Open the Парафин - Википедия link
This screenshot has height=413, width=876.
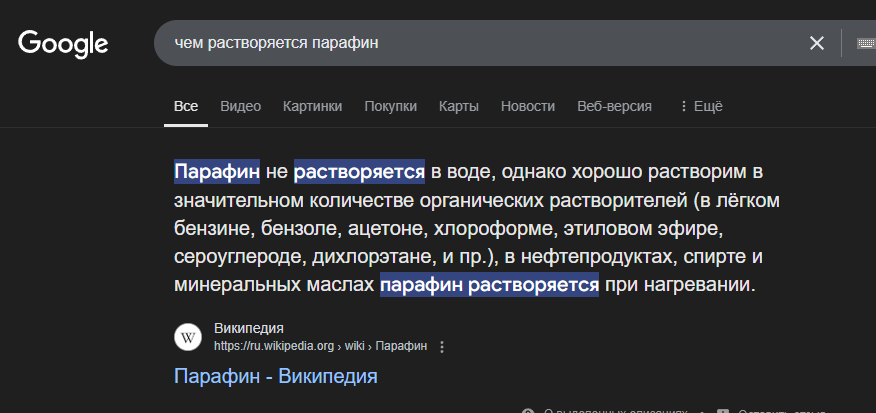tap(275, 376)
